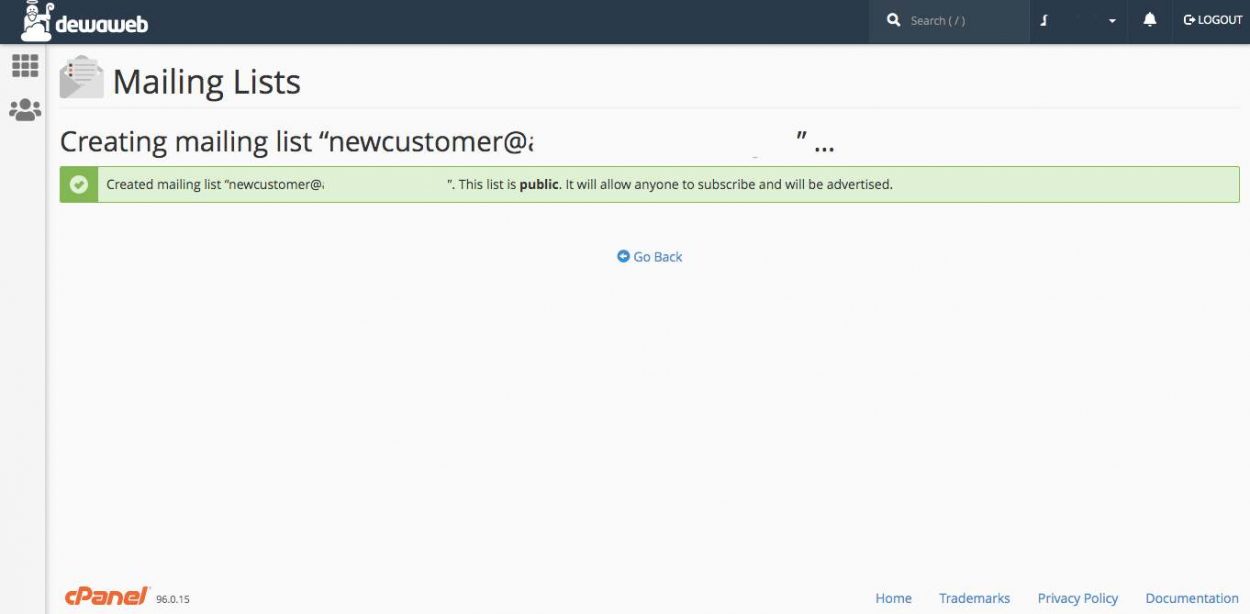Open User Manager people icon in sidebar

pos(25,110)
